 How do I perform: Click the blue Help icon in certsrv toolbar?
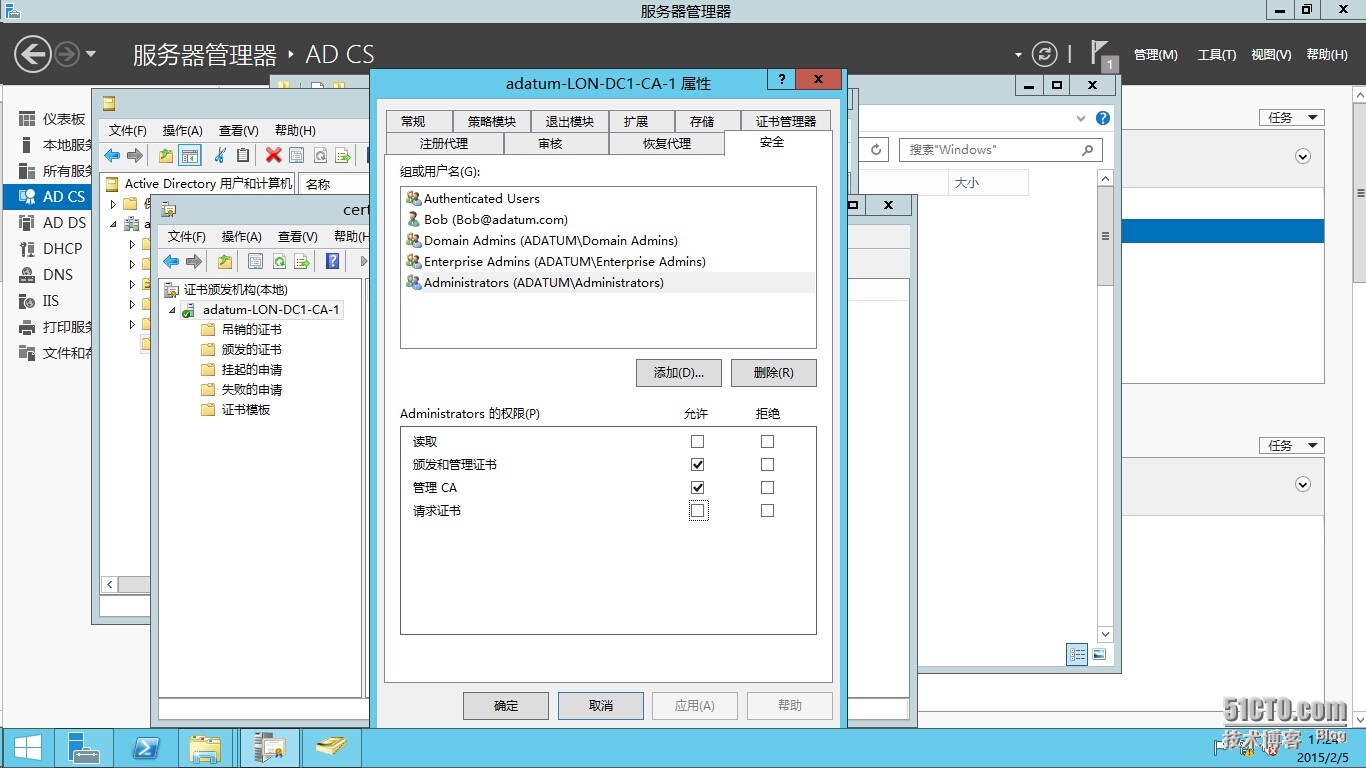[x=333, y=261]
